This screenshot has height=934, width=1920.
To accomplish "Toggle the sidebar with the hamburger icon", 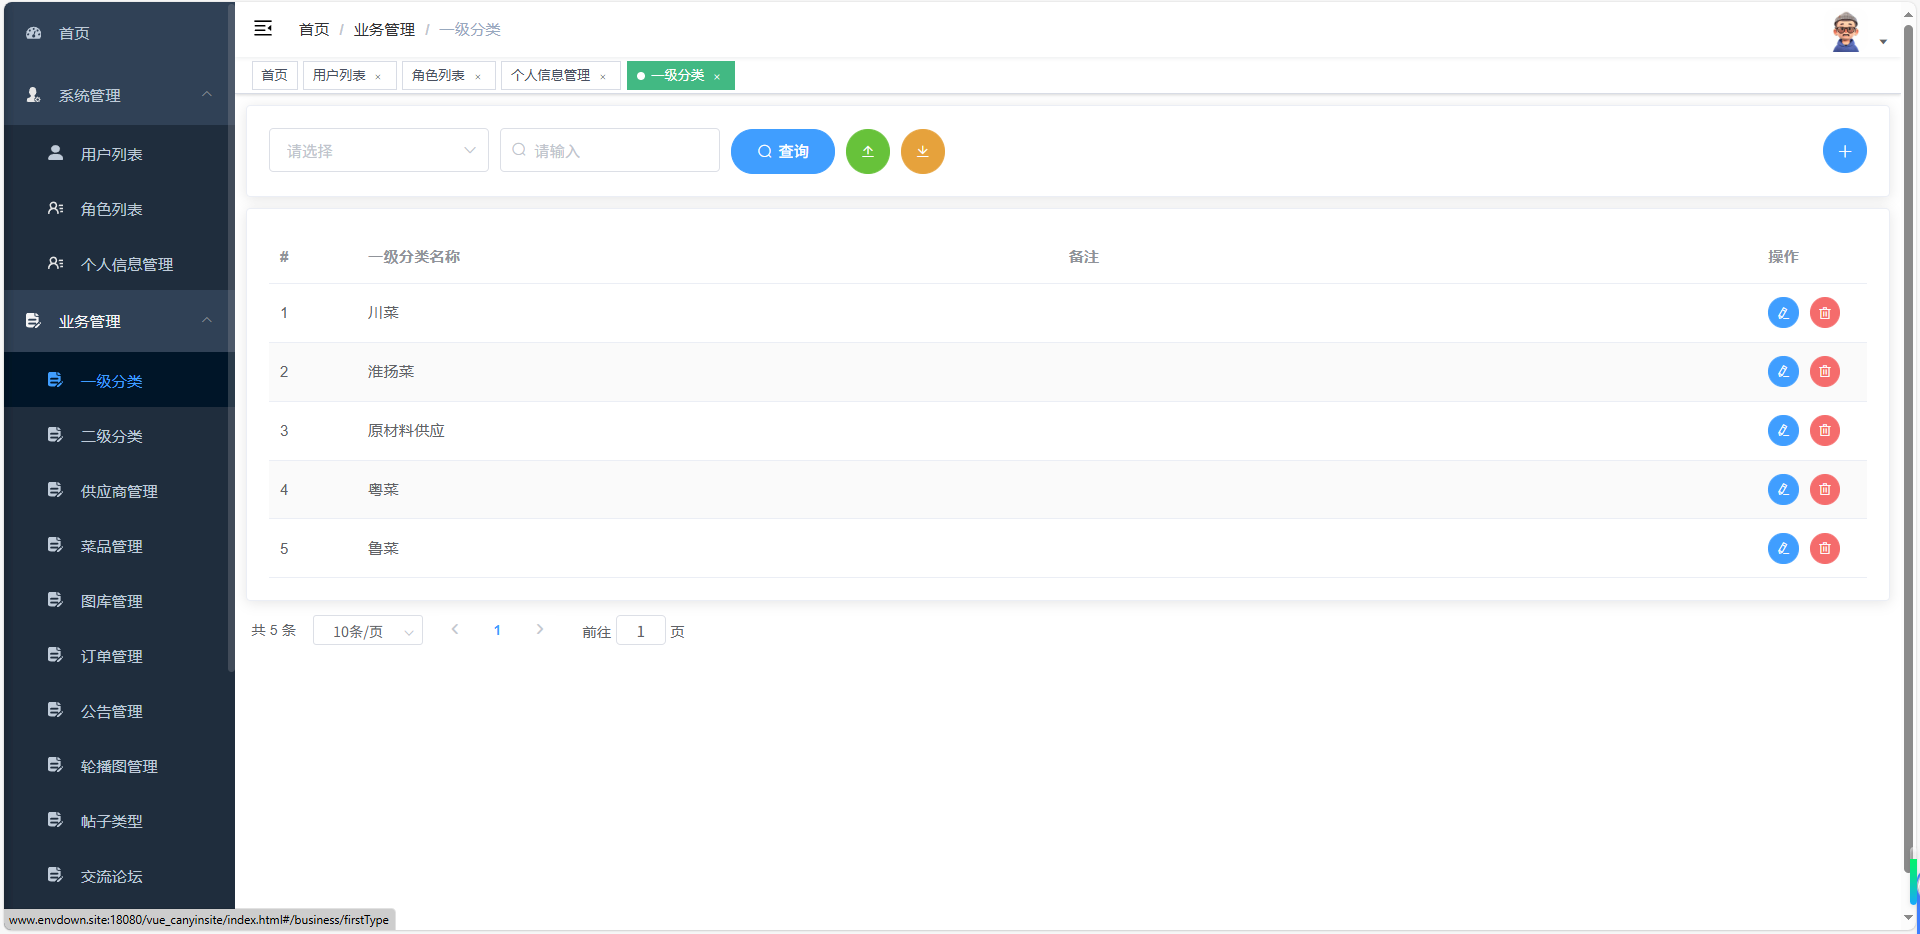I will click(x=263, y=28).
